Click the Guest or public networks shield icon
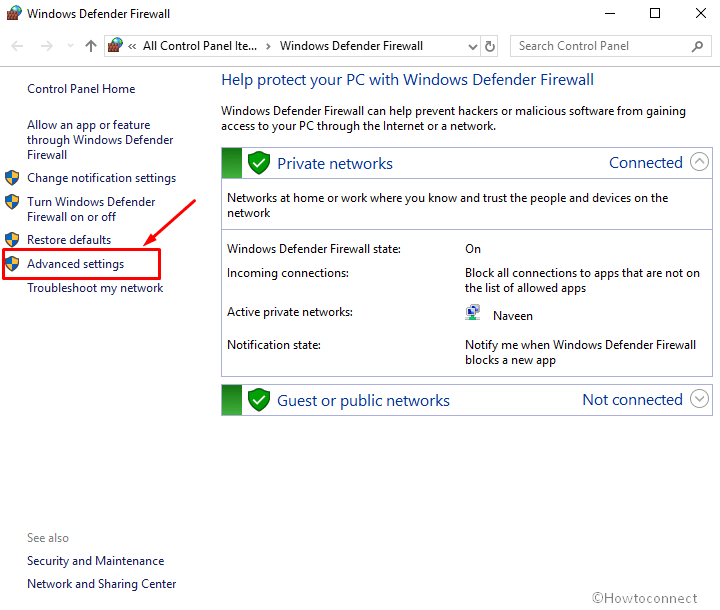 [259, 400]
